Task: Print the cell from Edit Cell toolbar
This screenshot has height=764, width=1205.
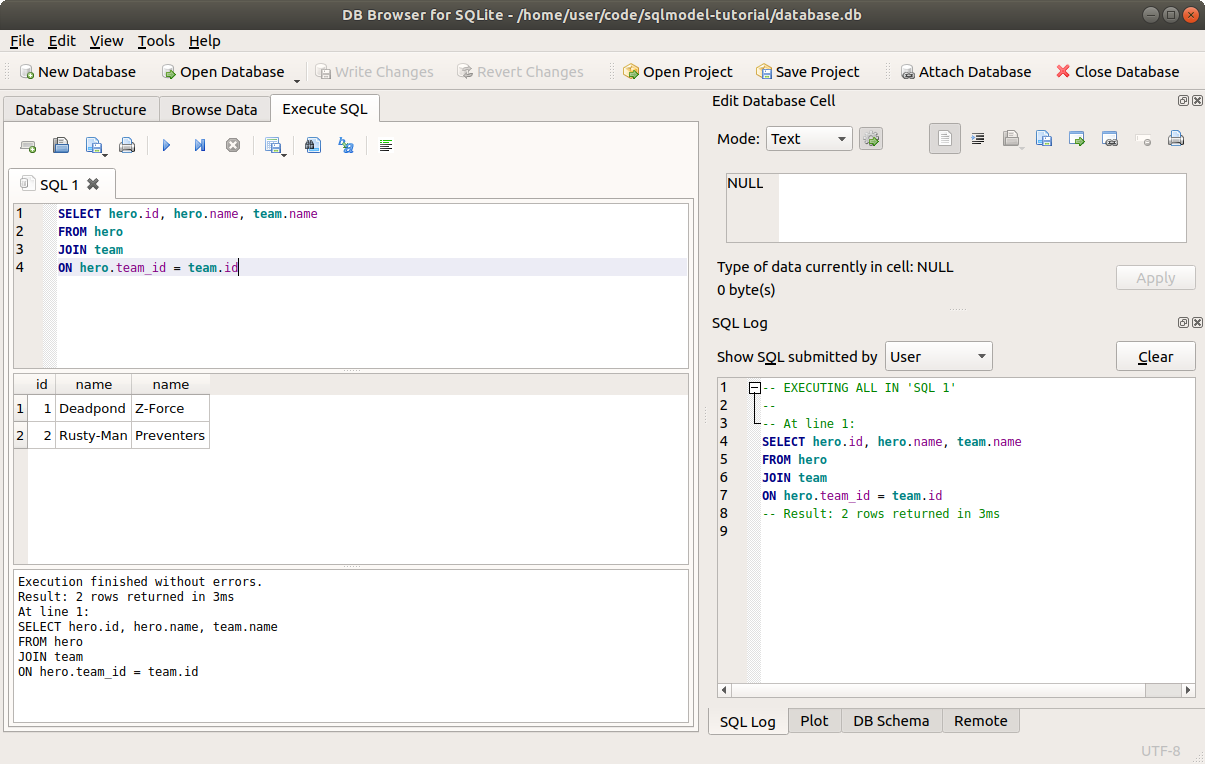Action: point(1176,139)
